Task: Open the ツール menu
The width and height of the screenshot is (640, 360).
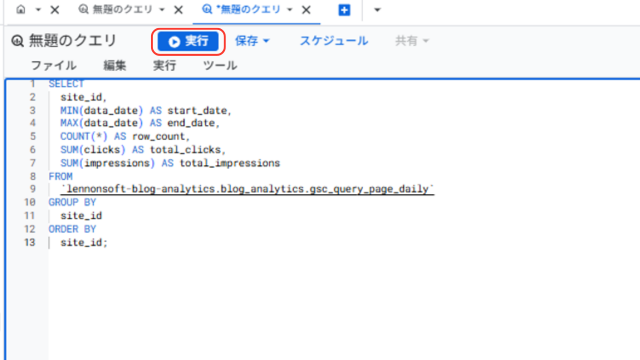Action: (x=220, y=65)
